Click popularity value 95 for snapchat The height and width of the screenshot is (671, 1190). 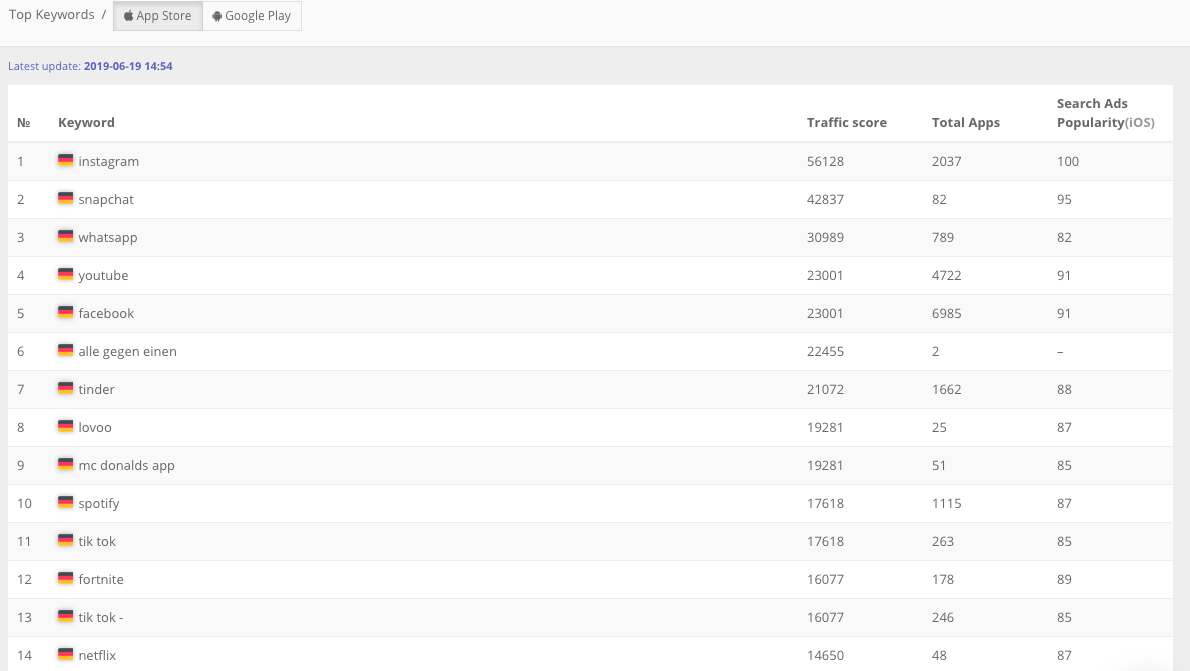[x=1064, y=200]
